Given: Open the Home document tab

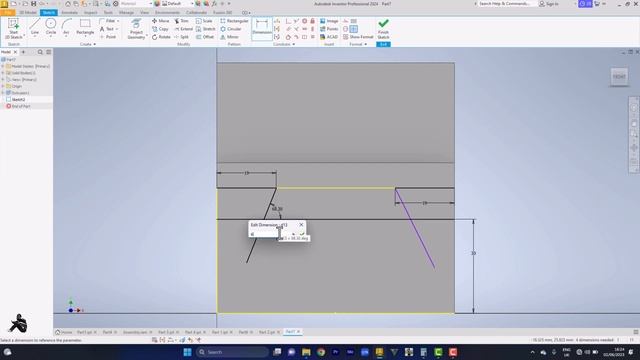Looking at the screenshot, I should click(x=64, y=332).
